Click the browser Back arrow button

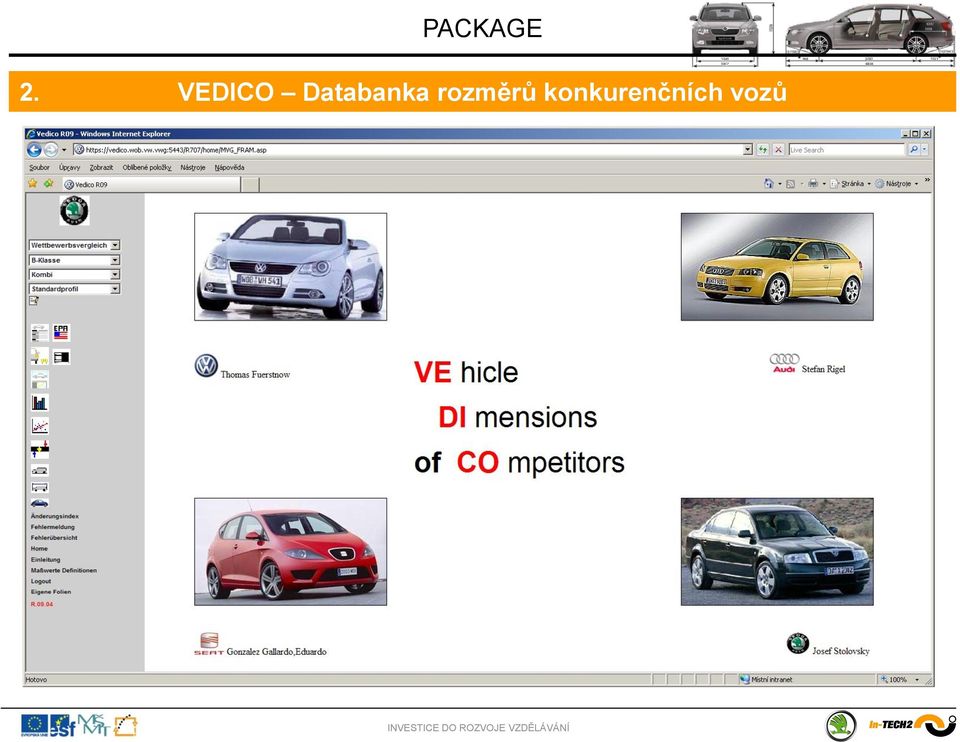(34, 149)
